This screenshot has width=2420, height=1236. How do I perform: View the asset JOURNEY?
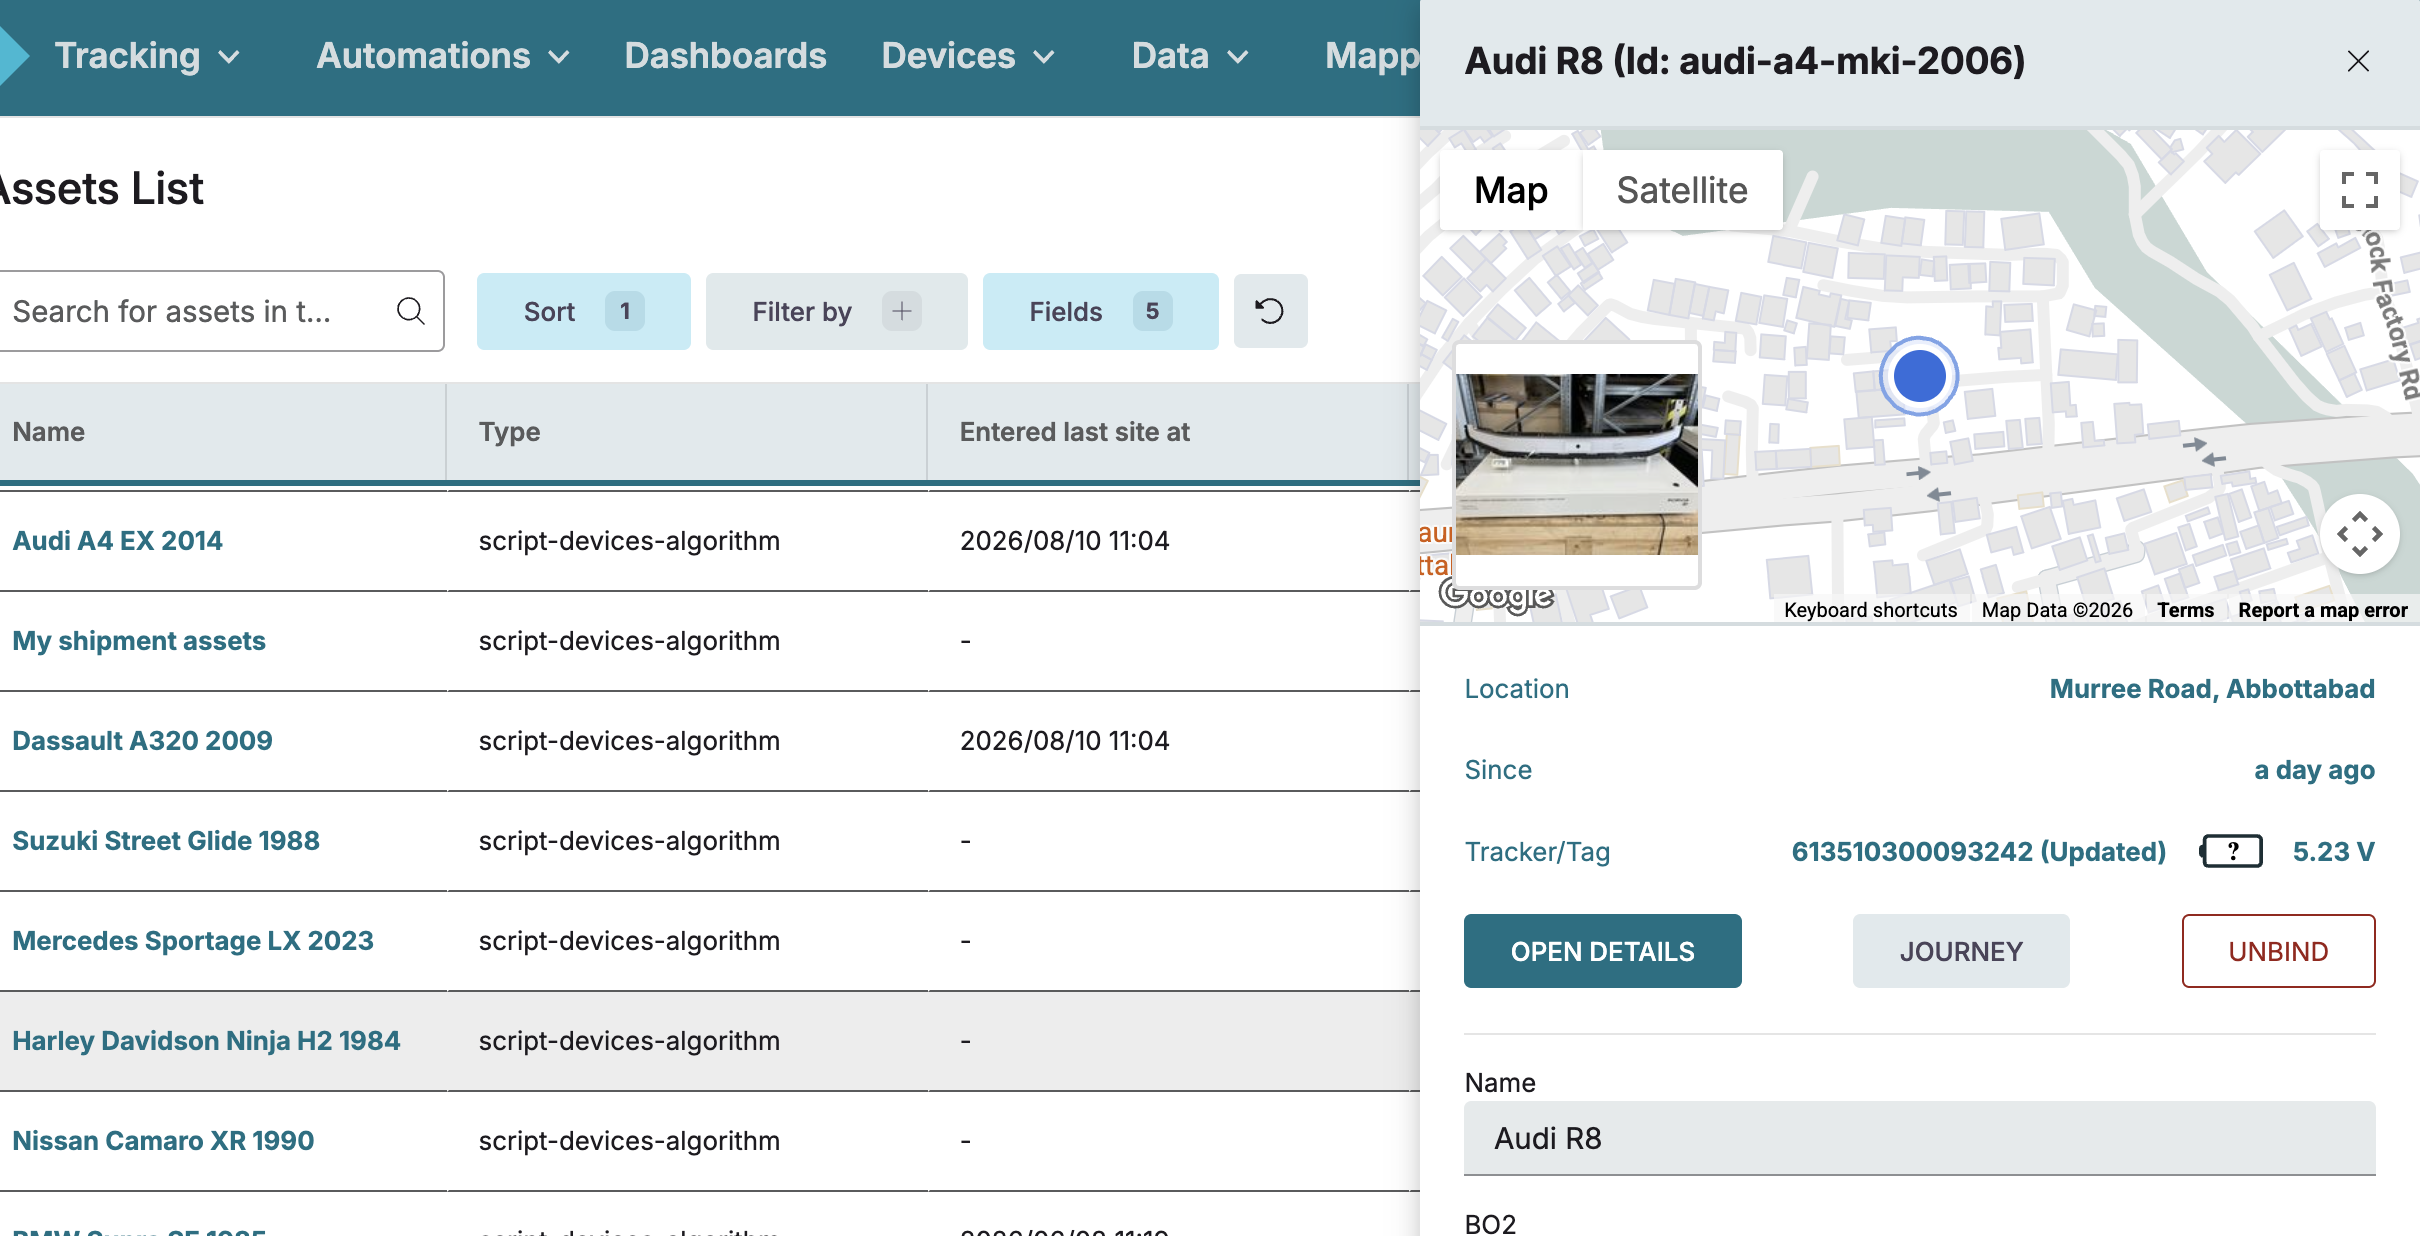pyautogui.click(x=1961, y=951)
